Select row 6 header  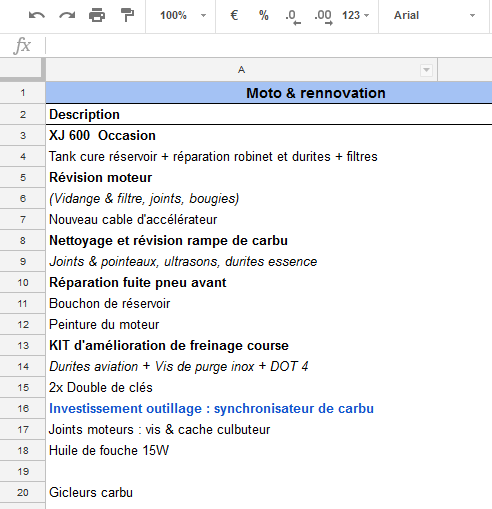[x=22, y=198]
